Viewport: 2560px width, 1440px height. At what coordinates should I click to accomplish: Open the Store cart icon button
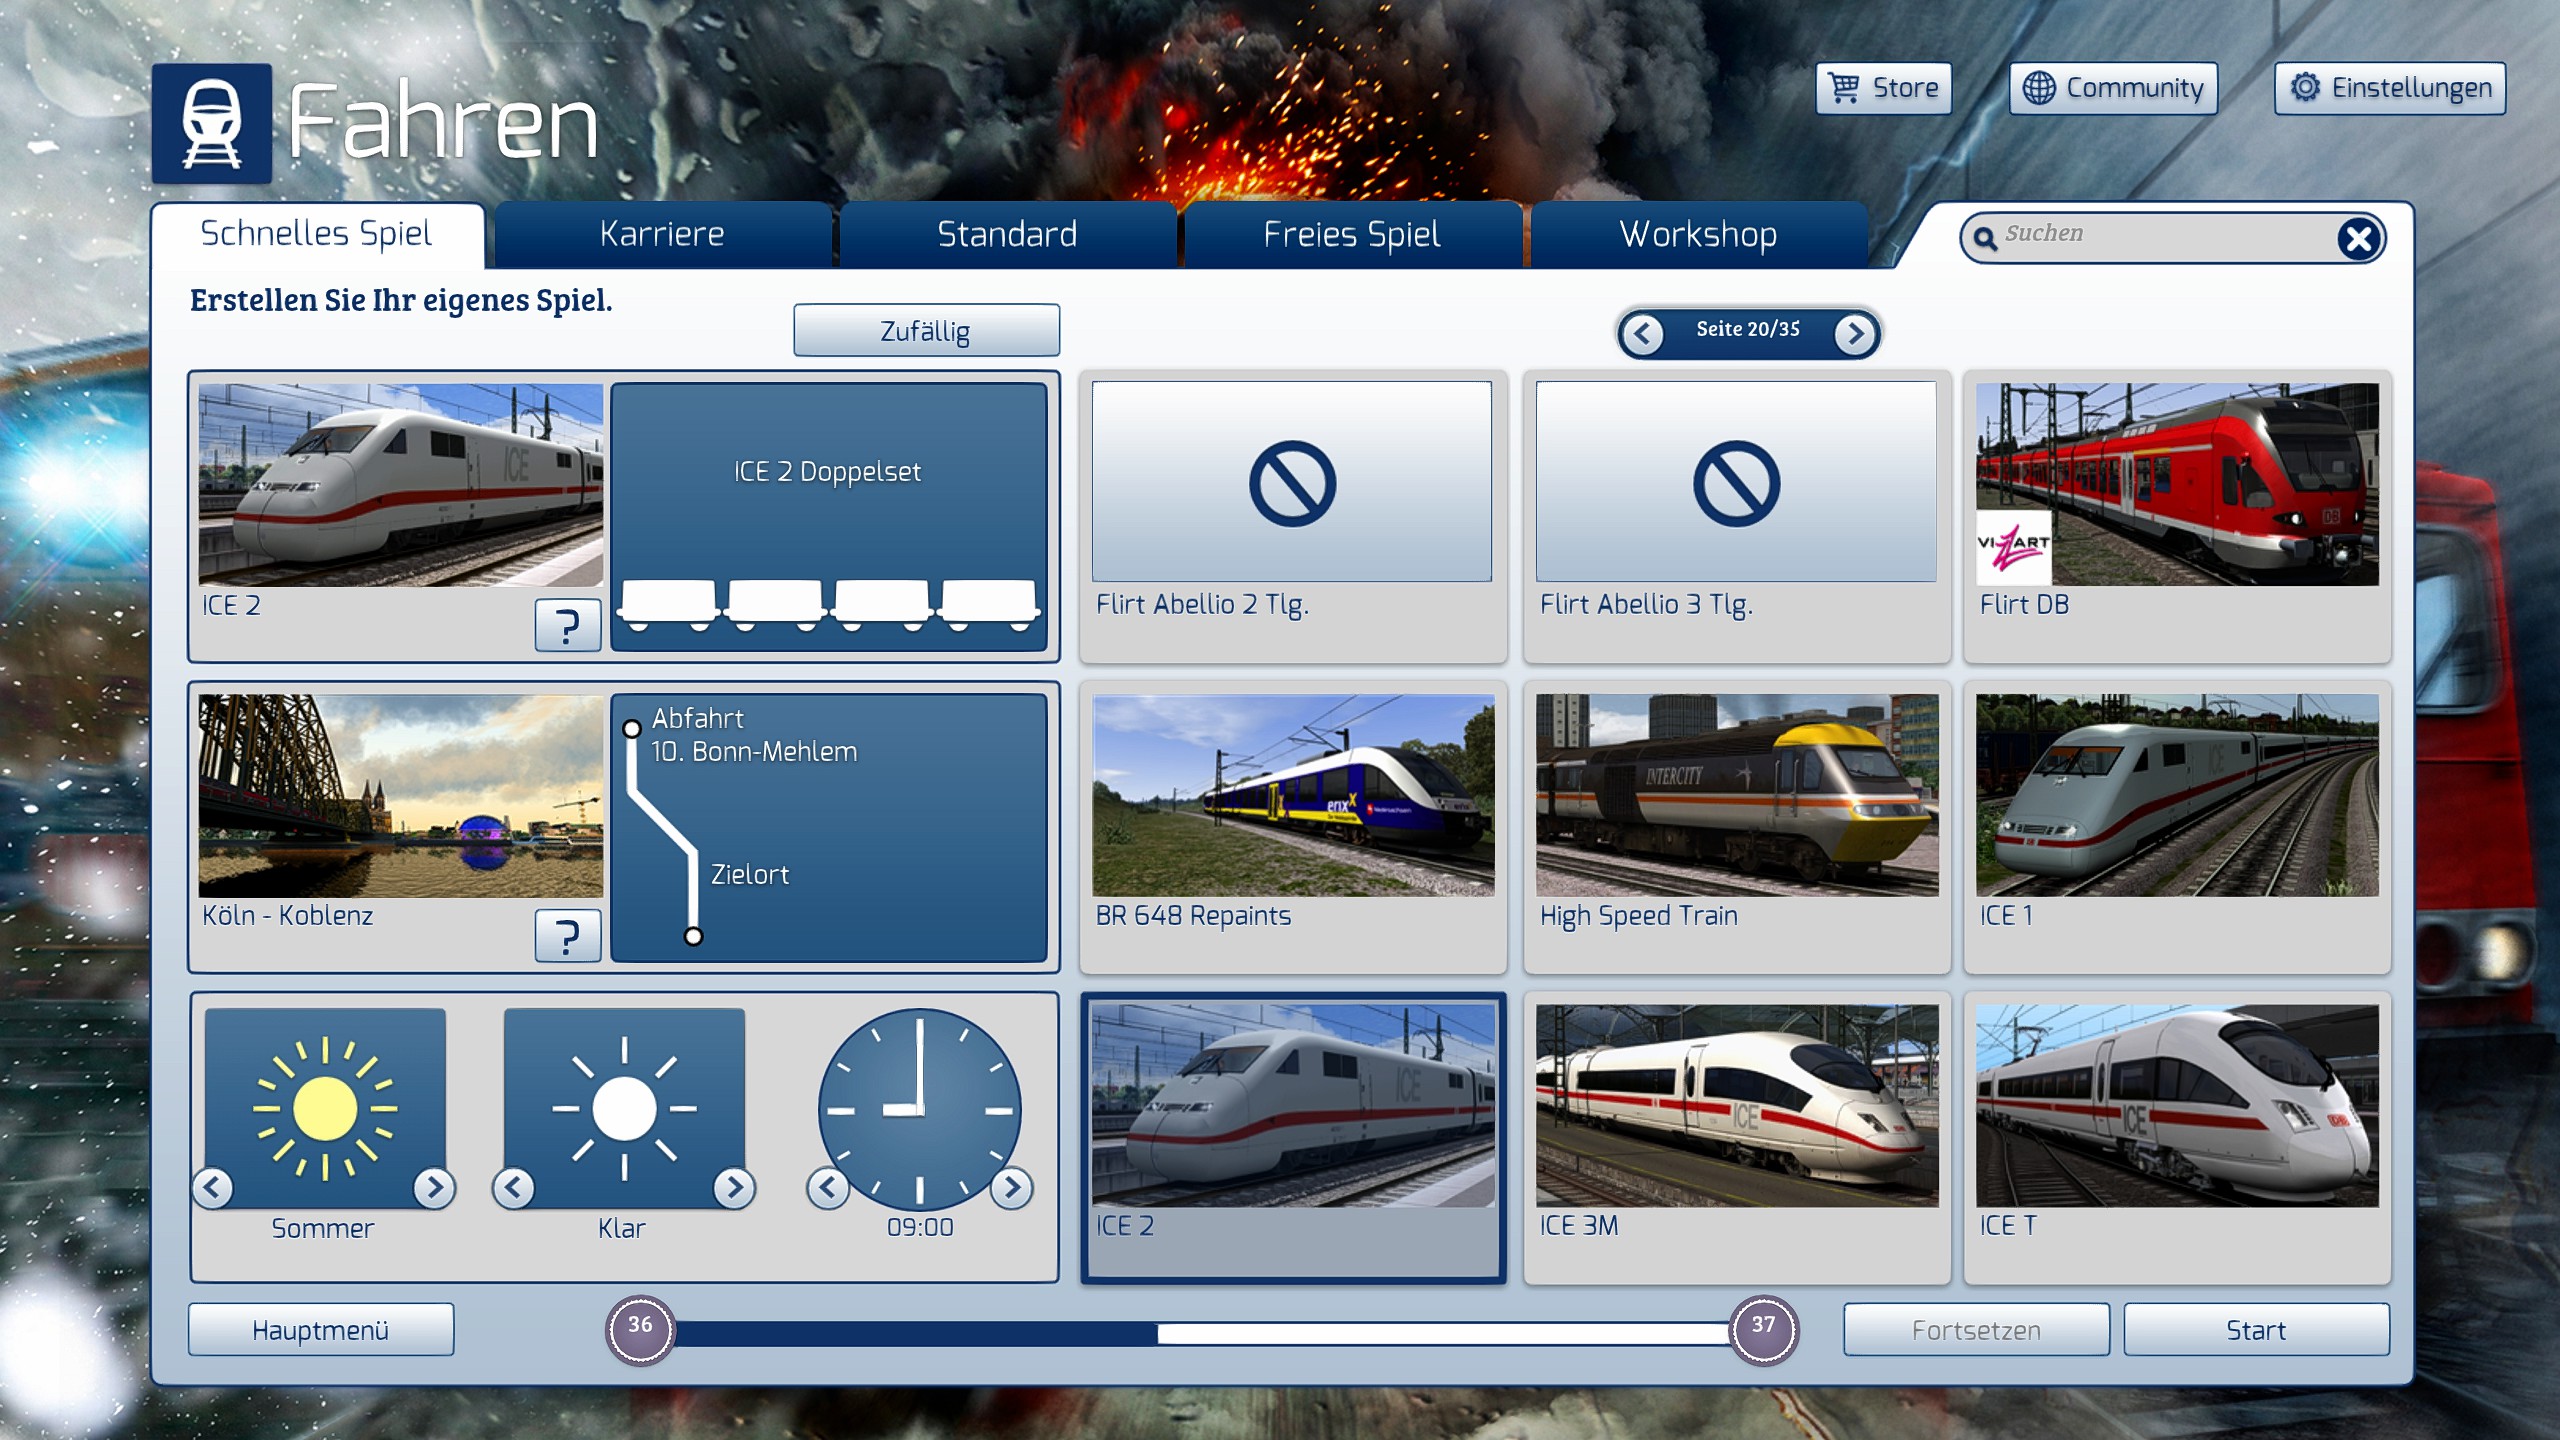click(x=1883, y=88)
